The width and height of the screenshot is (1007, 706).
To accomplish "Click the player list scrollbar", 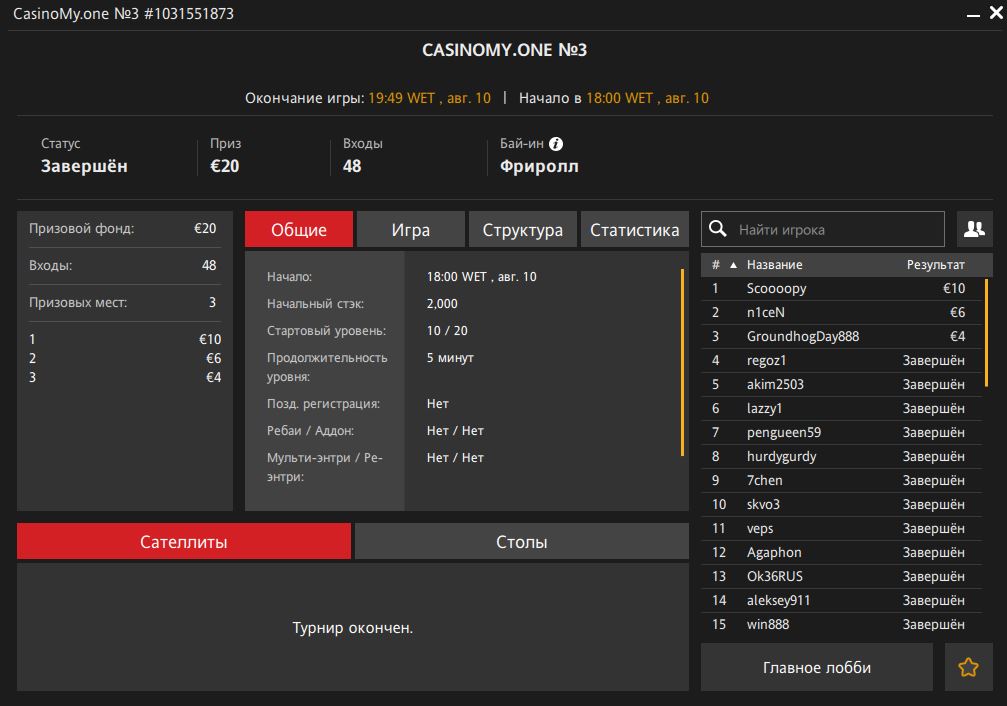I will click(986, 330).
